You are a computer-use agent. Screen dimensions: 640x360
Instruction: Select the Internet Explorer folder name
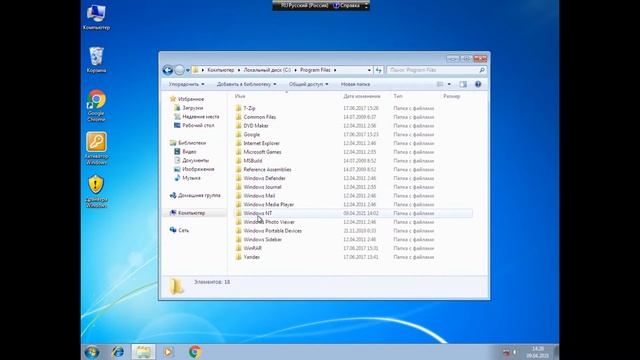(261, 143)
